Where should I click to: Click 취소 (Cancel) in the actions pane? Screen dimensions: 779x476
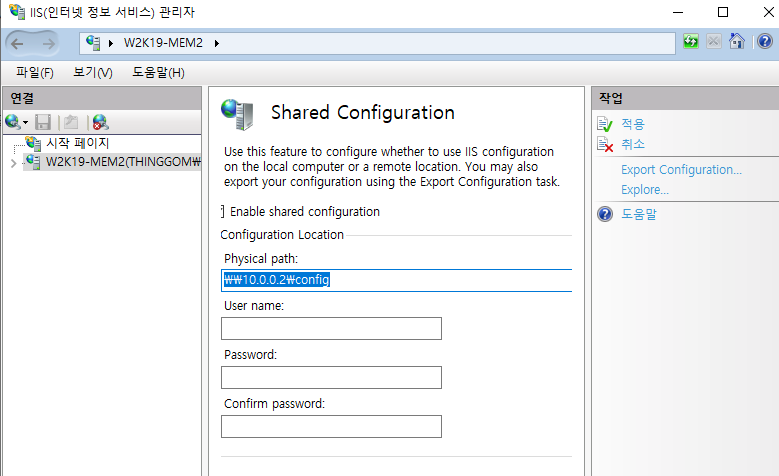pos(632,144)
